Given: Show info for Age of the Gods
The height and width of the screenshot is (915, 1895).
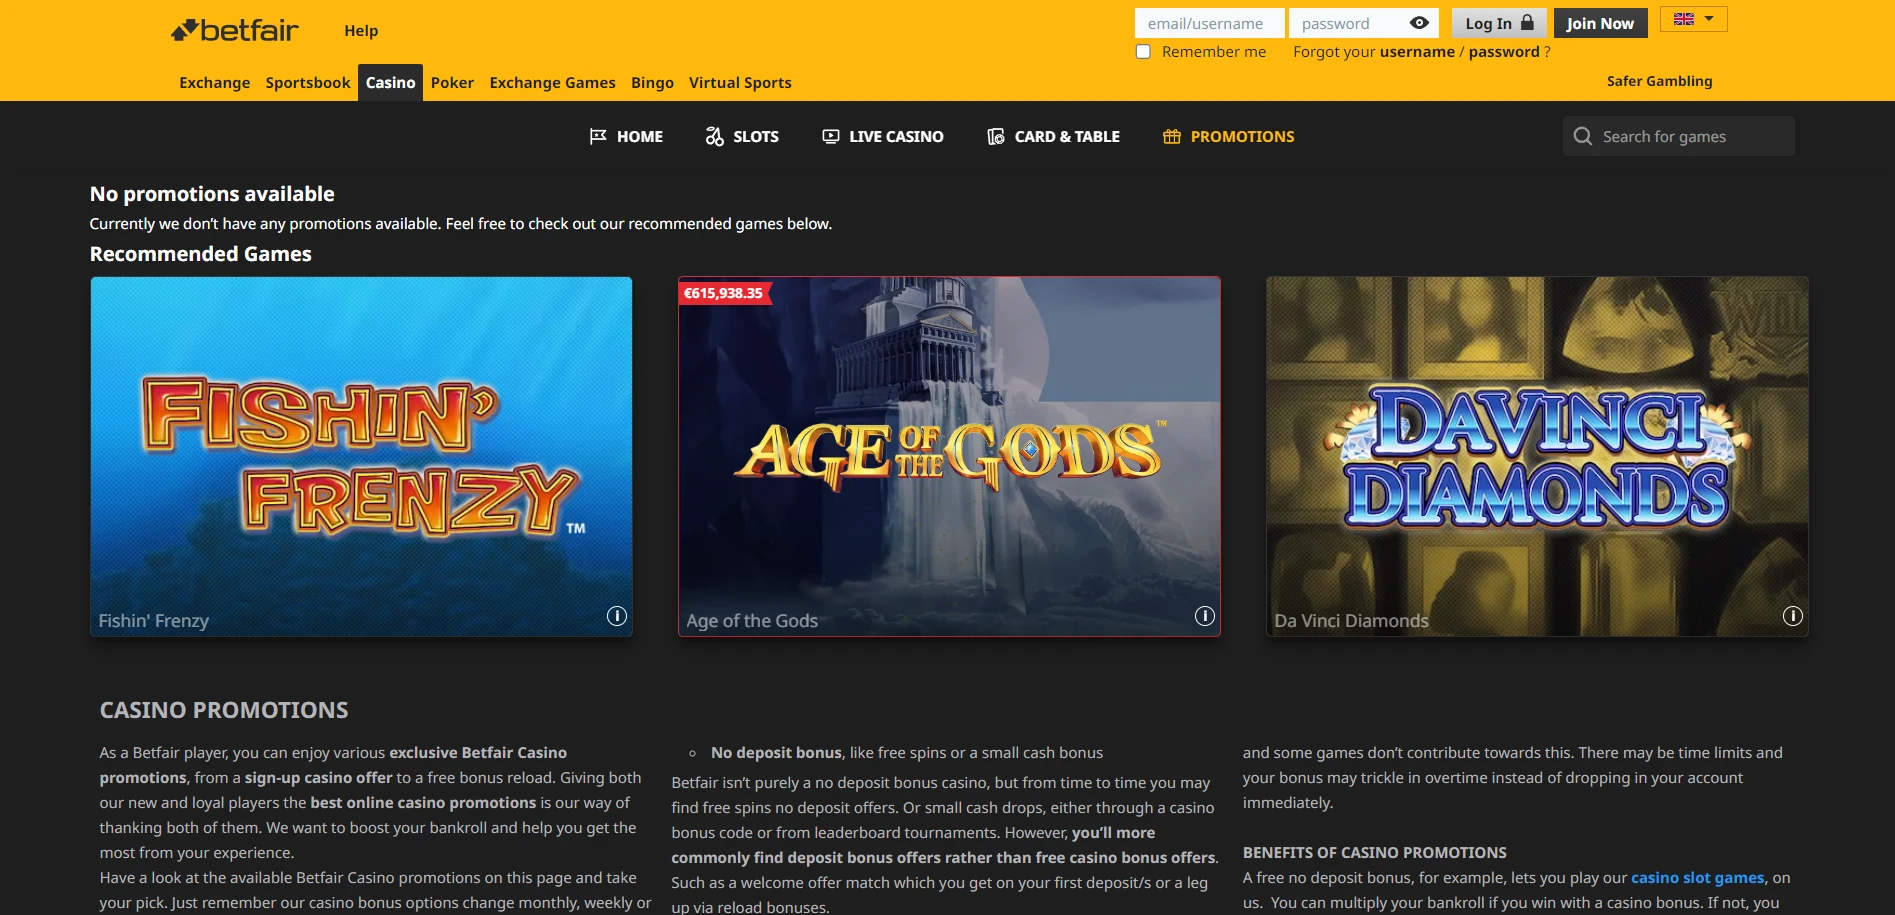Looking at the screenshot, I should (x=1205, y=616).
